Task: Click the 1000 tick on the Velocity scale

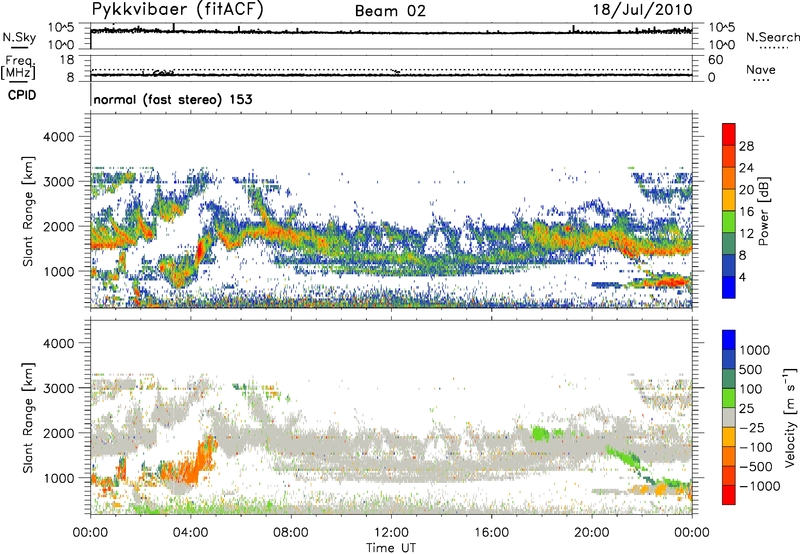Action: point(754,350)
